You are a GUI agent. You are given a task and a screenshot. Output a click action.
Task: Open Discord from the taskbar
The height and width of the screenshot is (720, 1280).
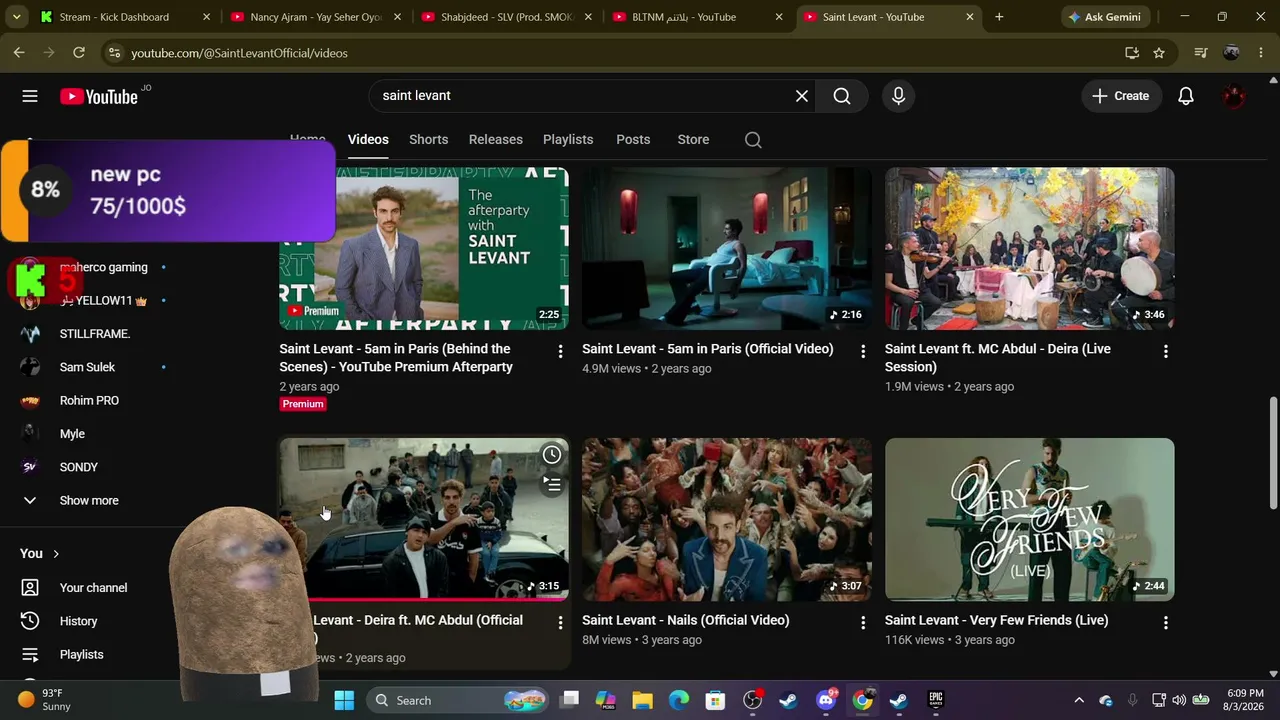coord(826,700)
